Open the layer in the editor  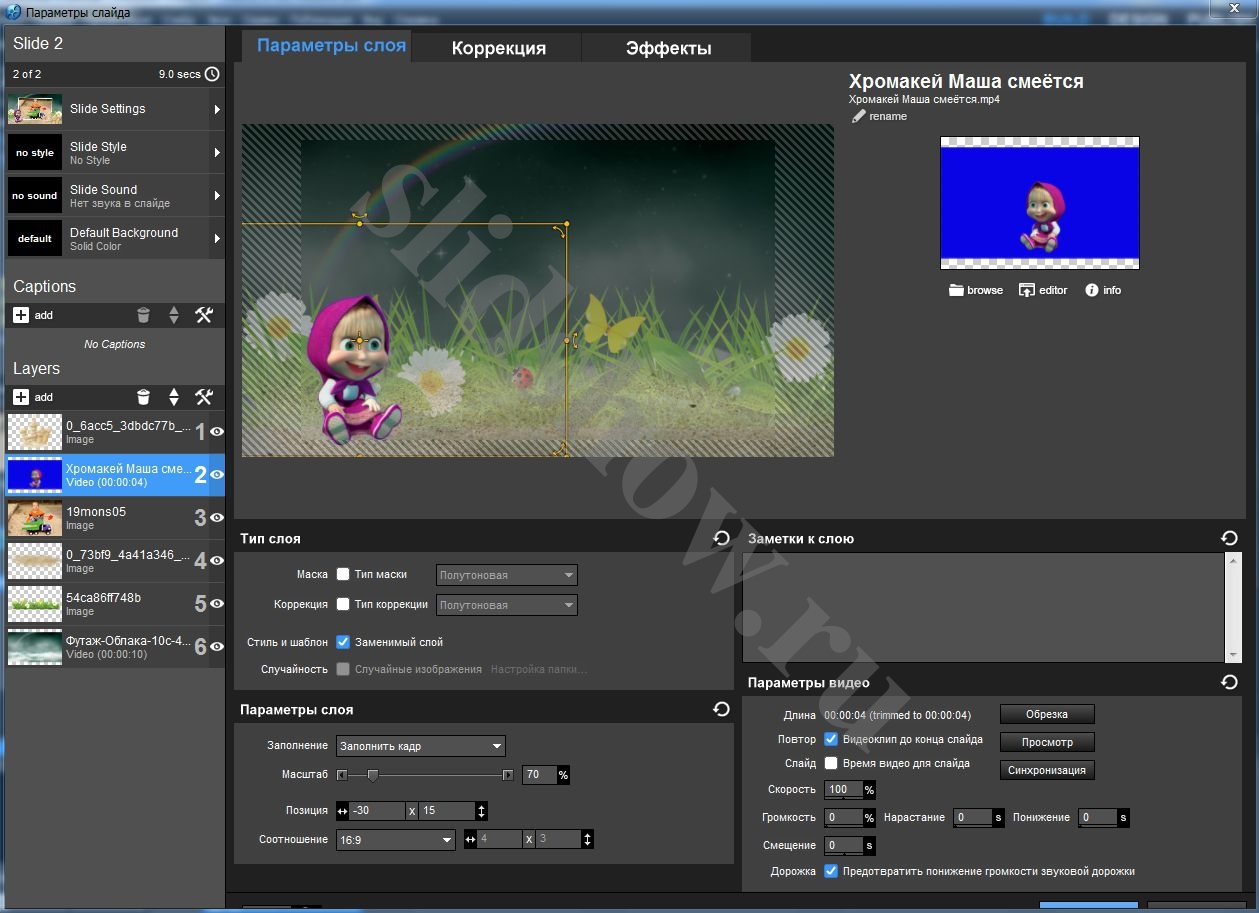(x=1026, y=290)
